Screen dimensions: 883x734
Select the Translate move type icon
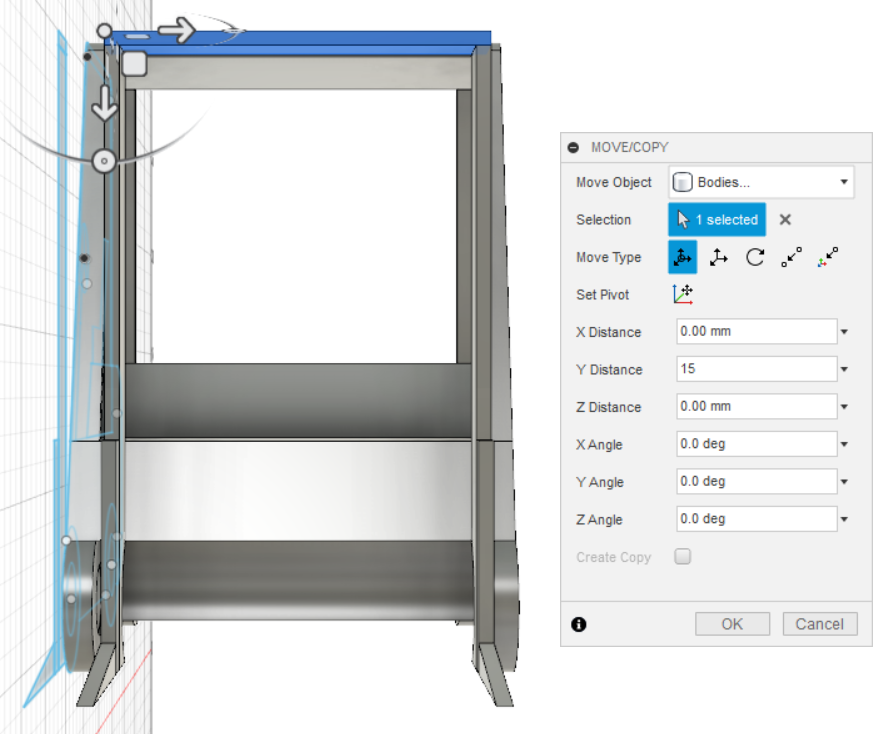(719, 257)
